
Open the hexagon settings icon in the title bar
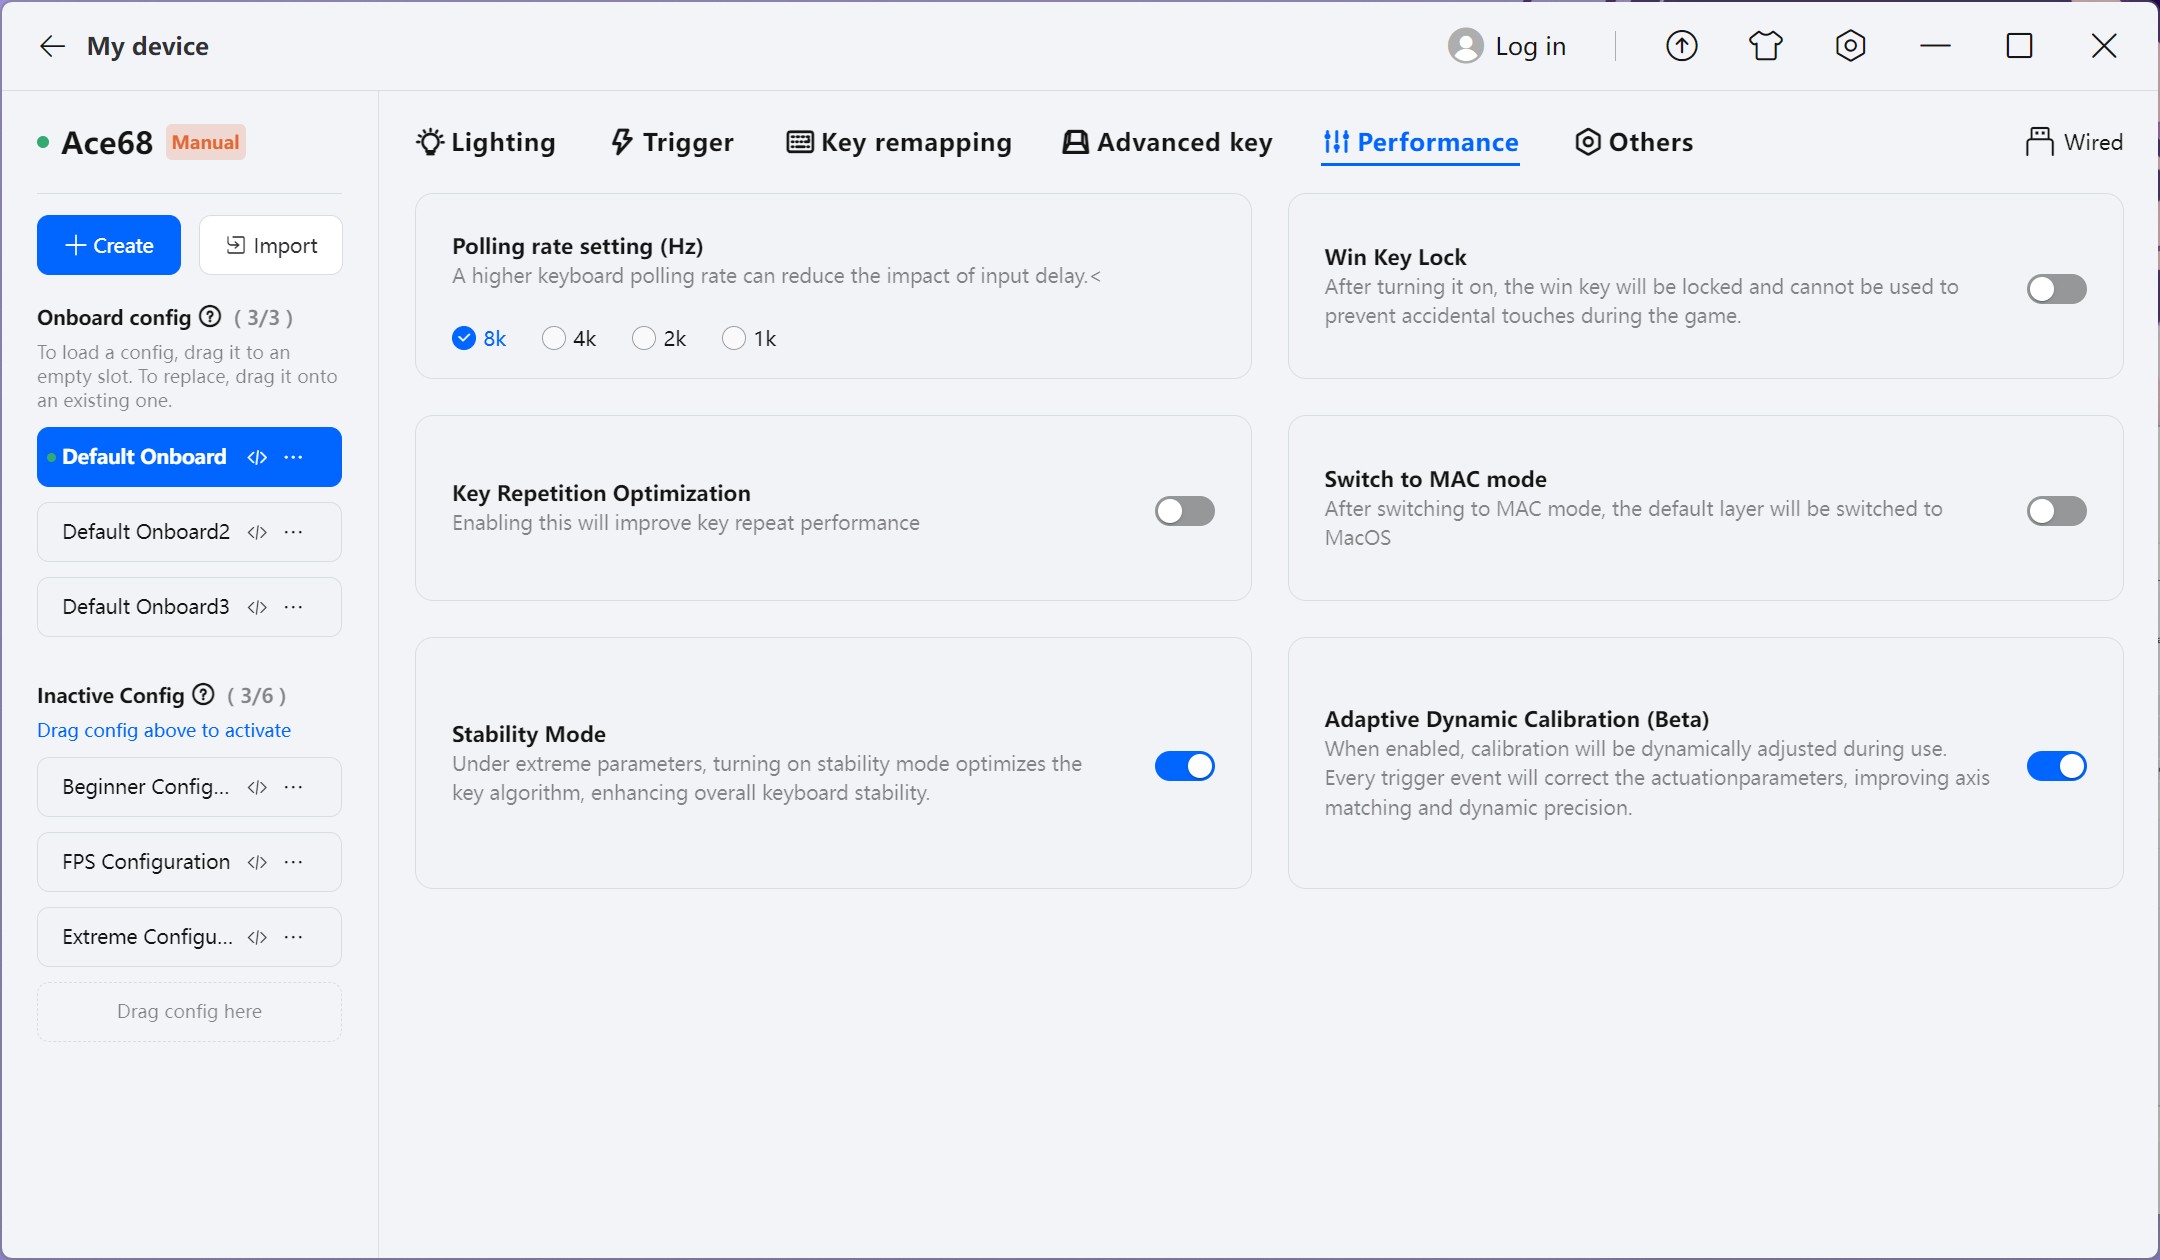pos(1851,46)
